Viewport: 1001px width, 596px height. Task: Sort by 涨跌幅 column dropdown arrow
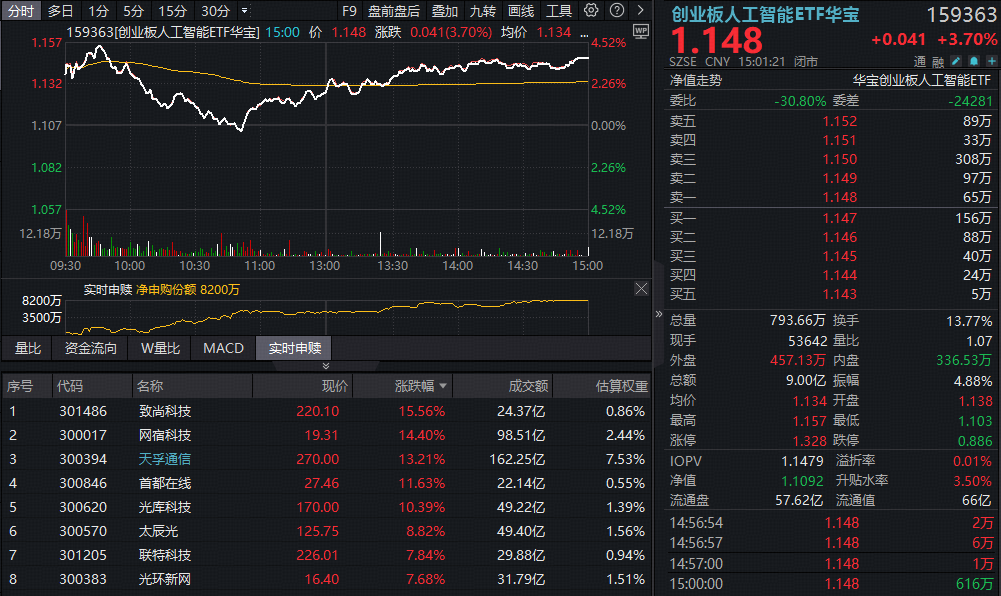pos(443,386)
